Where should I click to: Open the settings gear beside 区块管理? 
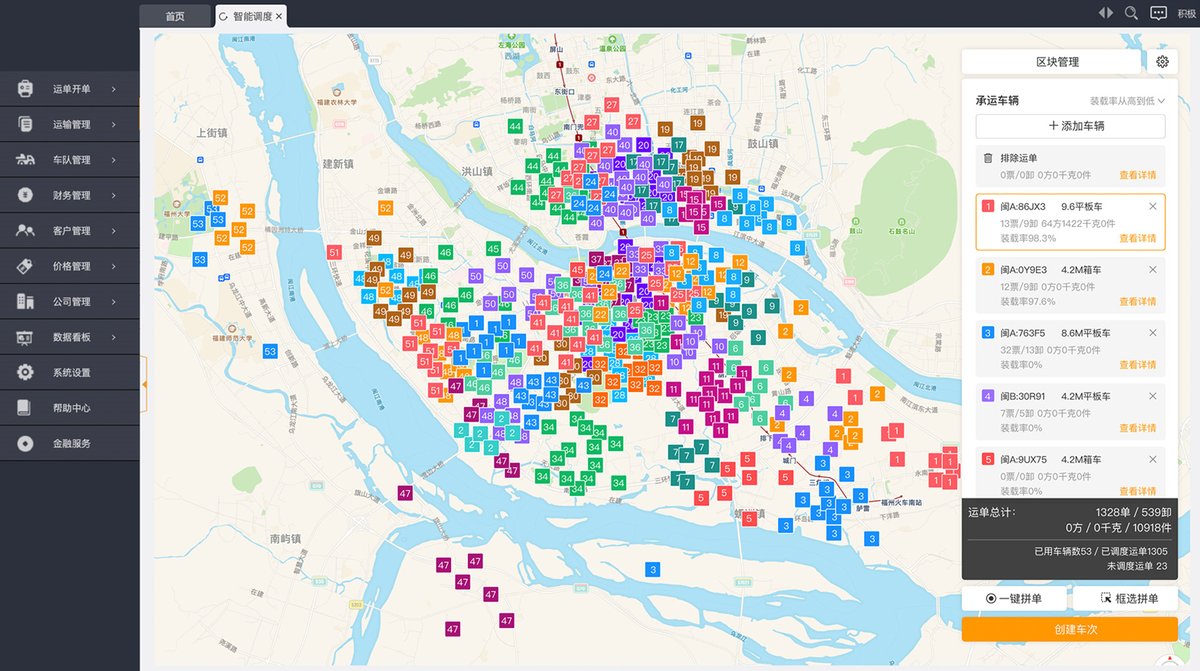1162,62
